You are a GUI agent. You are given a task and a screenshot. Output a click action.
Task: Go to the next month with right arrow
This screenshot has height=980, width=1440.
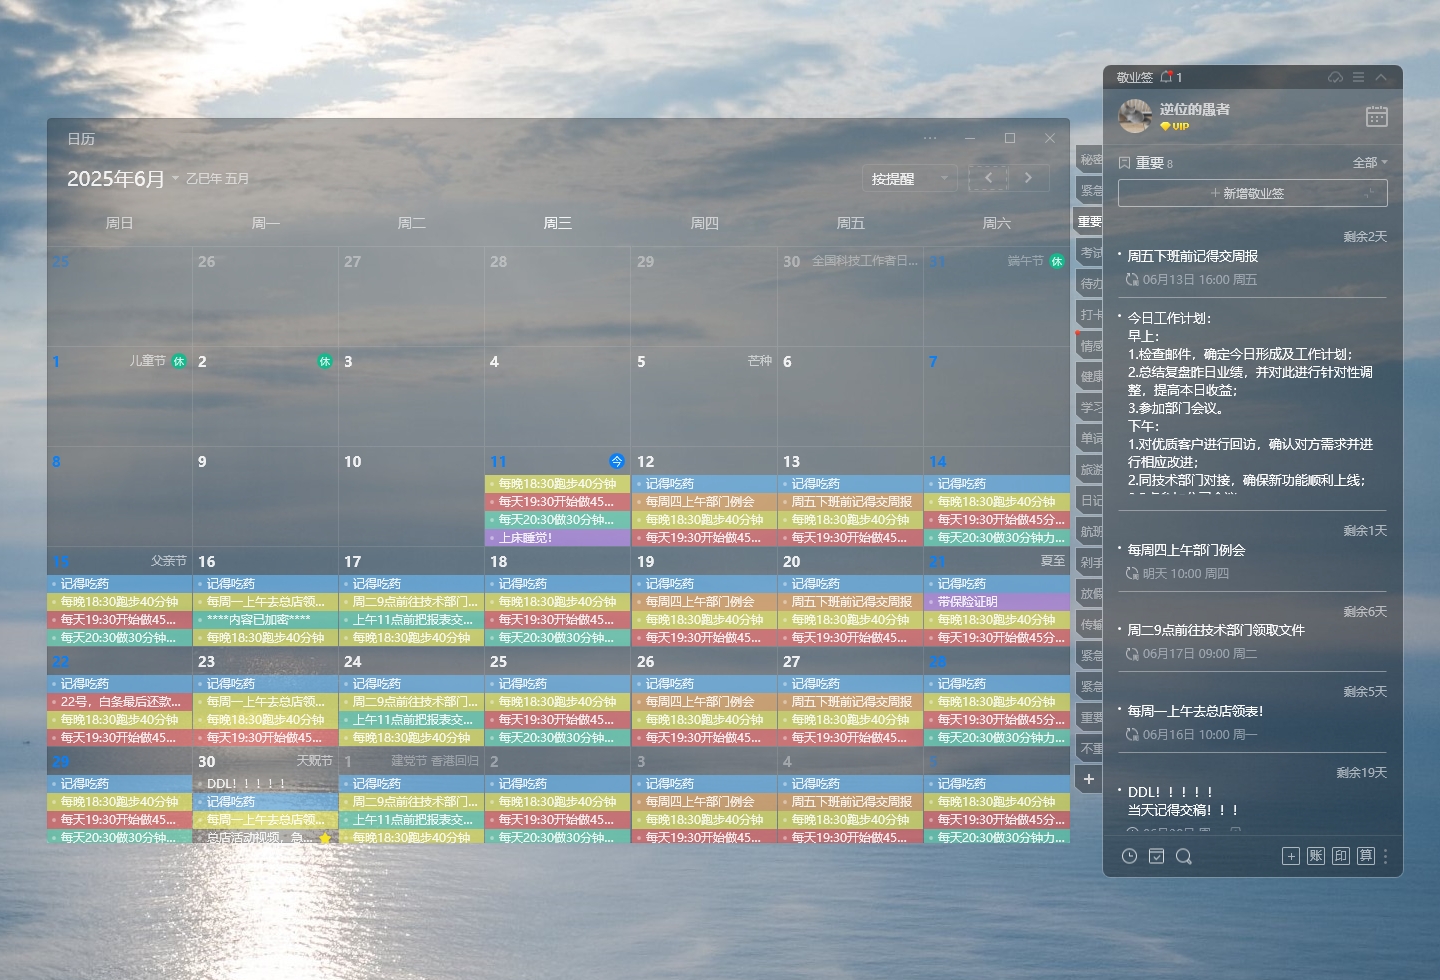coord(1028,178)
